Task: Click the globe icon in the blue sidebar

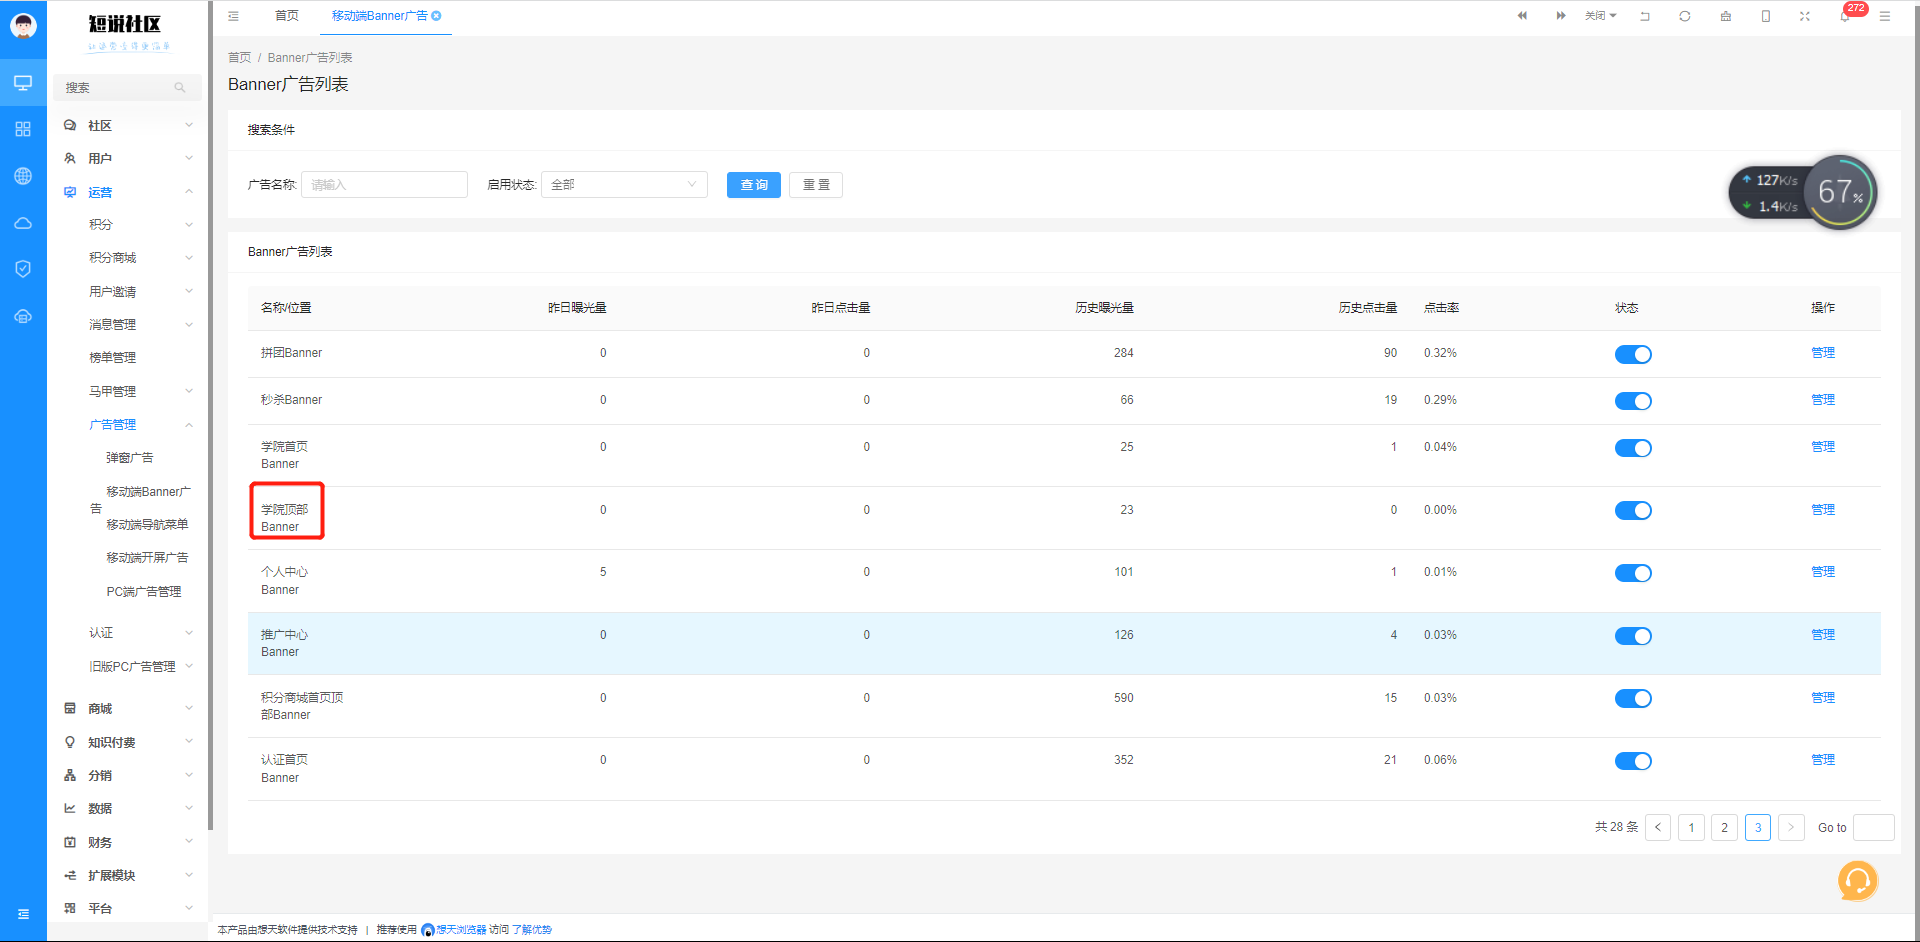Action: click(23, 176)
